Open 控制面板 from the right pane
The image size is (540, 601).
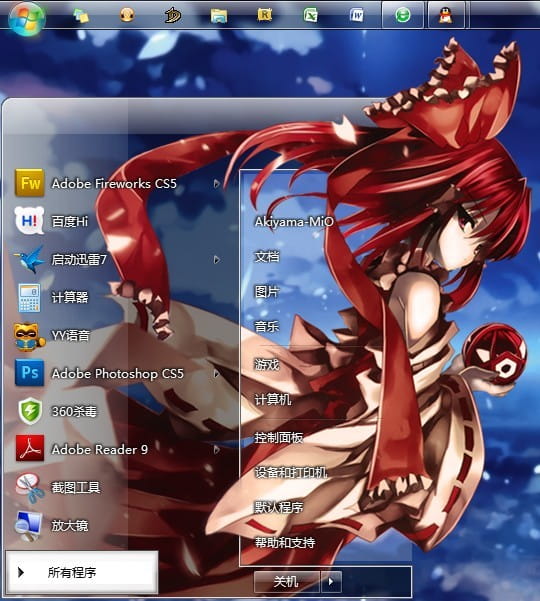(279, 437)
